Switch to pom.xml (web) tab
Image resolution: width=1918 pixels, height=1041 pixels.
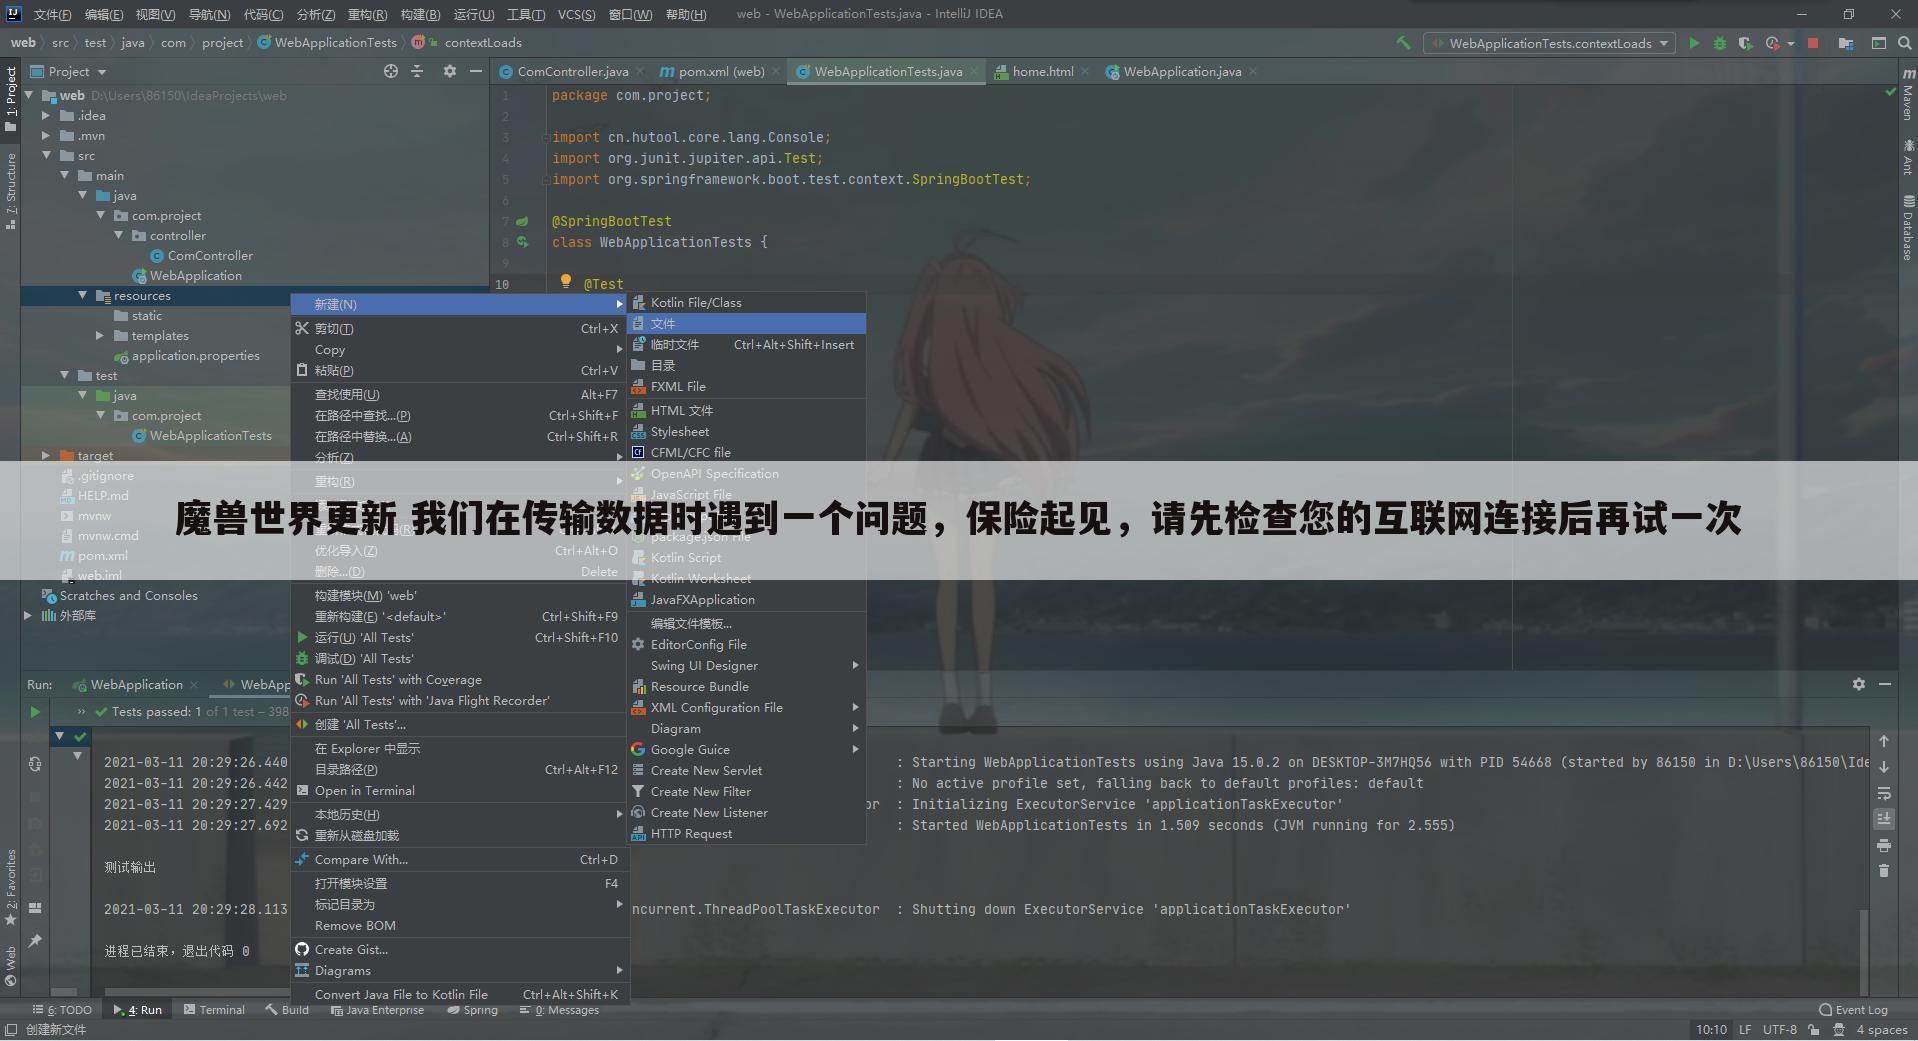[x=720, y=72]
